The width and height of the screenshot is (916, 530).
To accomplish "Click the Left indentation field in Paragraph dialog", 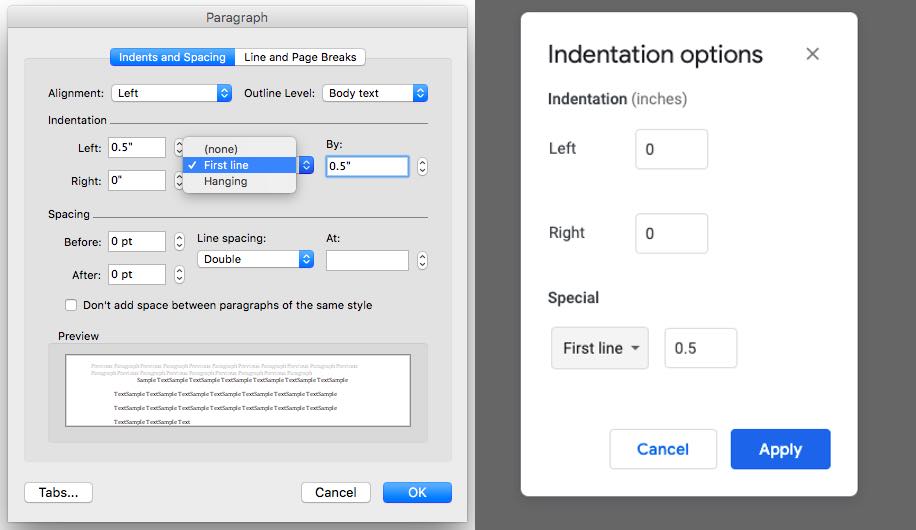I will click(137, 147).
